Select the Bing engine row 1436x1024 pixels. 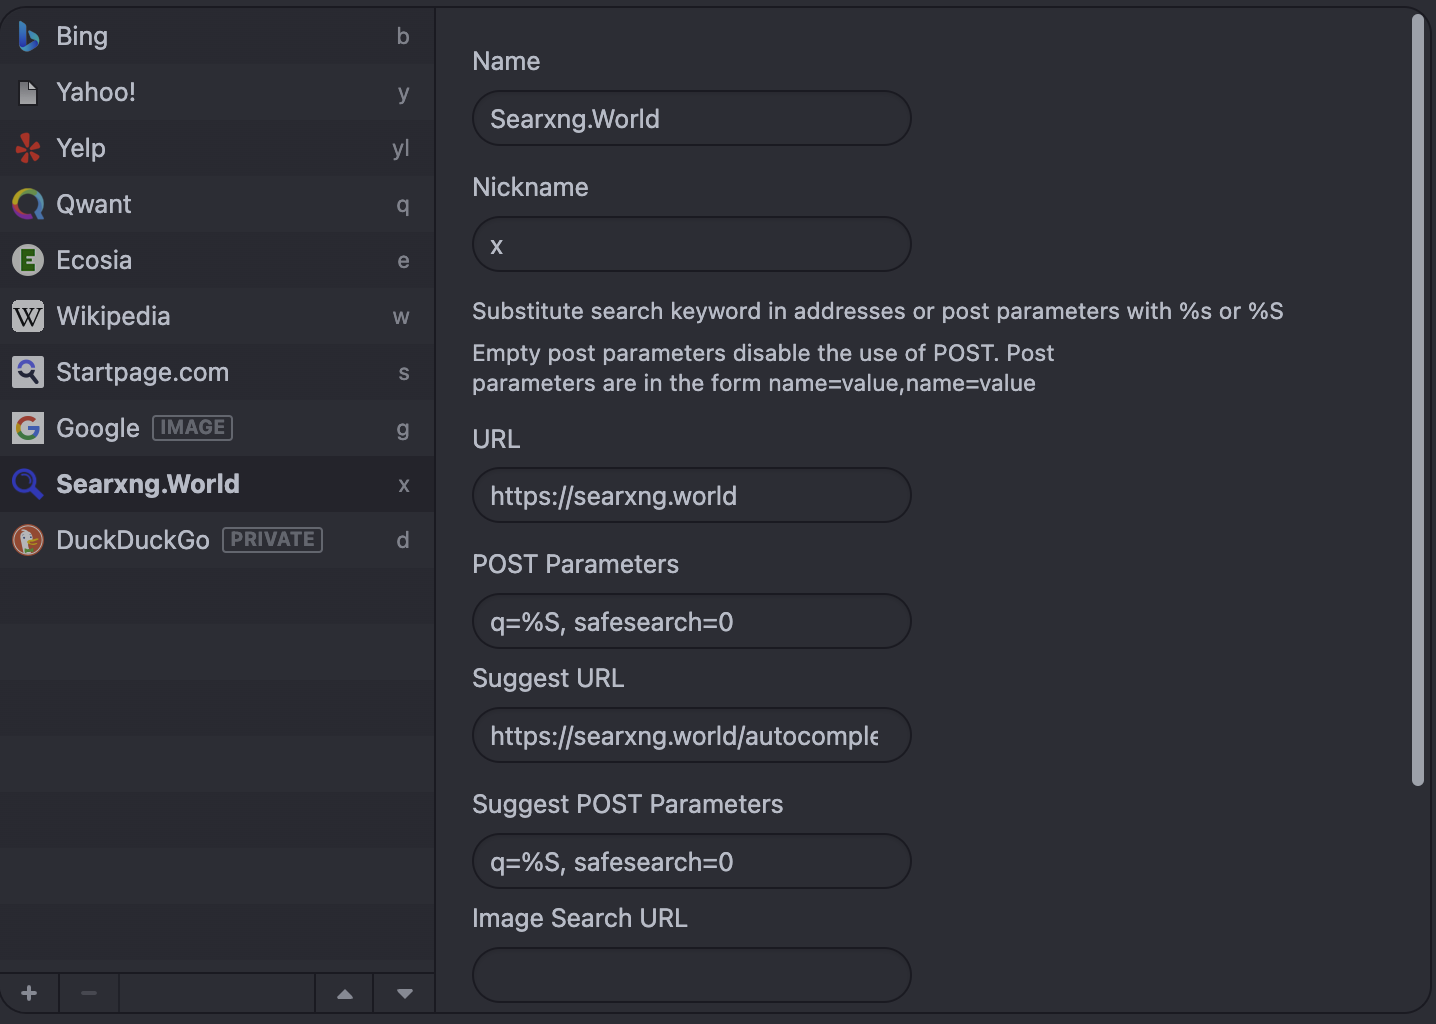(x=217, y=37)
